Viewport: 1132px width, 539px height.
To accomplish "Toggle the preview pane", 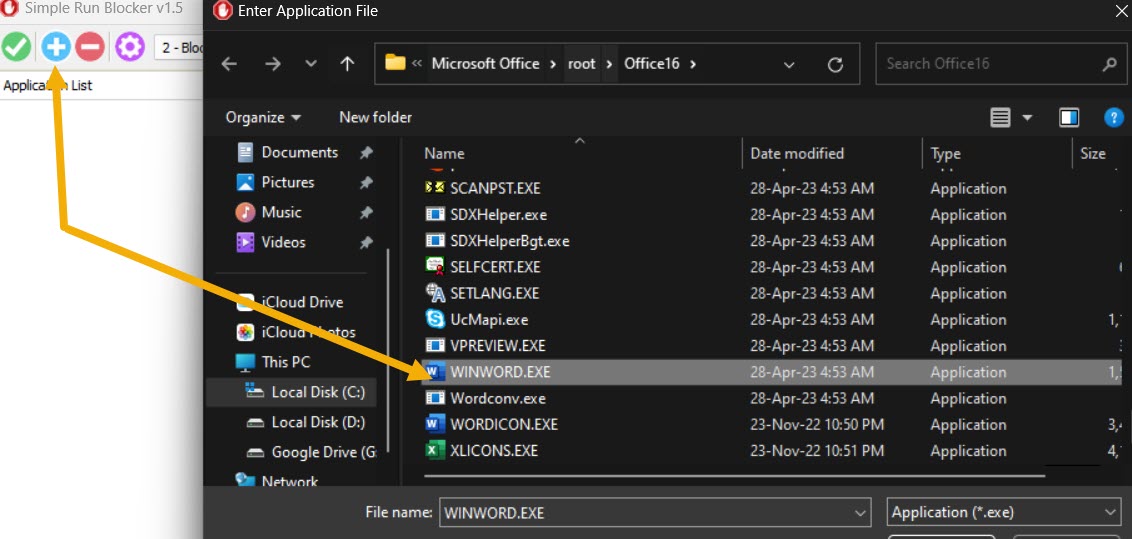I will 1069,117.
